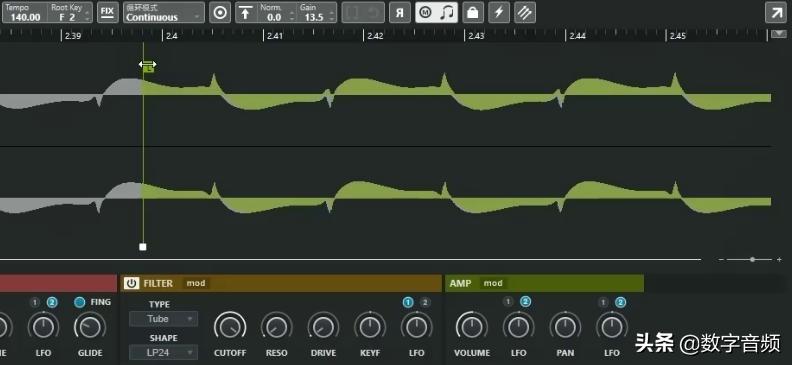The height and width of the screenshot is (365, 792).
Task: Click the VOLUME knob
Action: coord(472,327)
